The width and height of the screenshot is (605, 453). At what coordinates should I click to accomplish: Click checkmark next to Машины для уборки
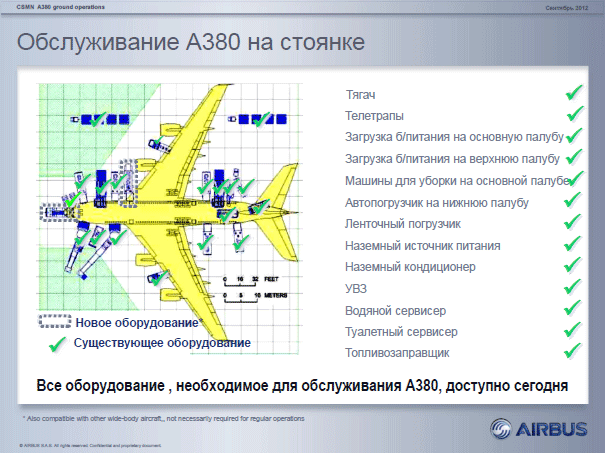(x=576, y=179)
